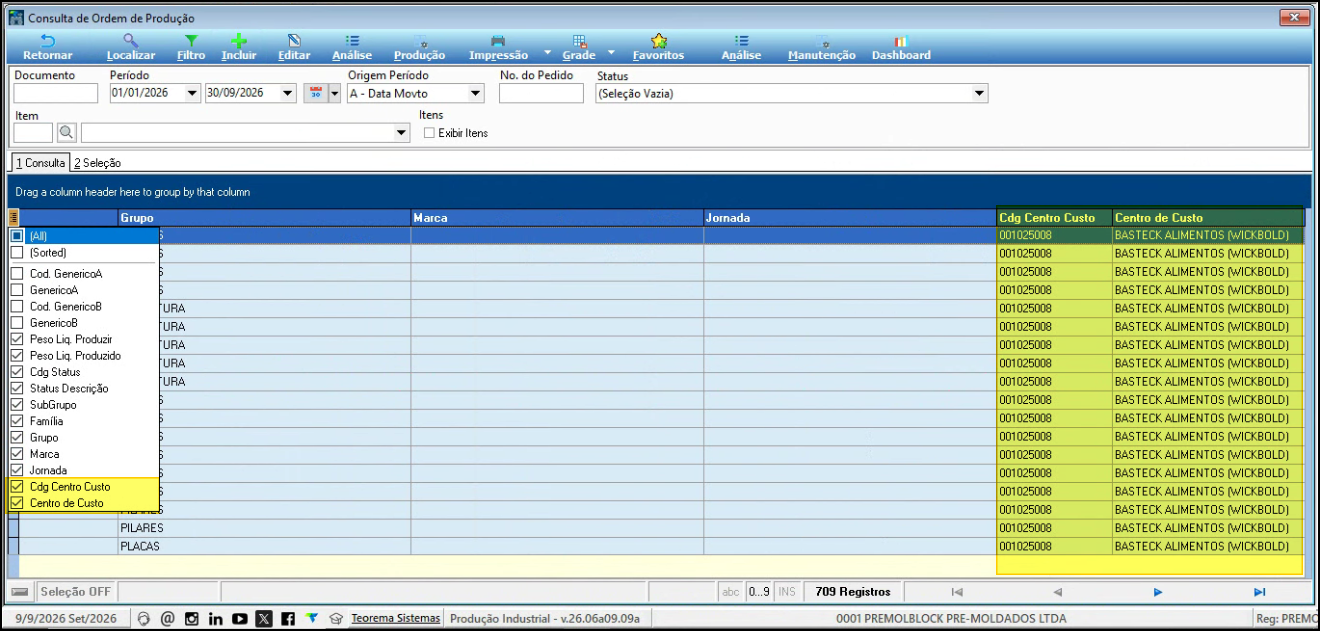
Task: Uncheck the Jornada column option
Action: pos(17,470)
